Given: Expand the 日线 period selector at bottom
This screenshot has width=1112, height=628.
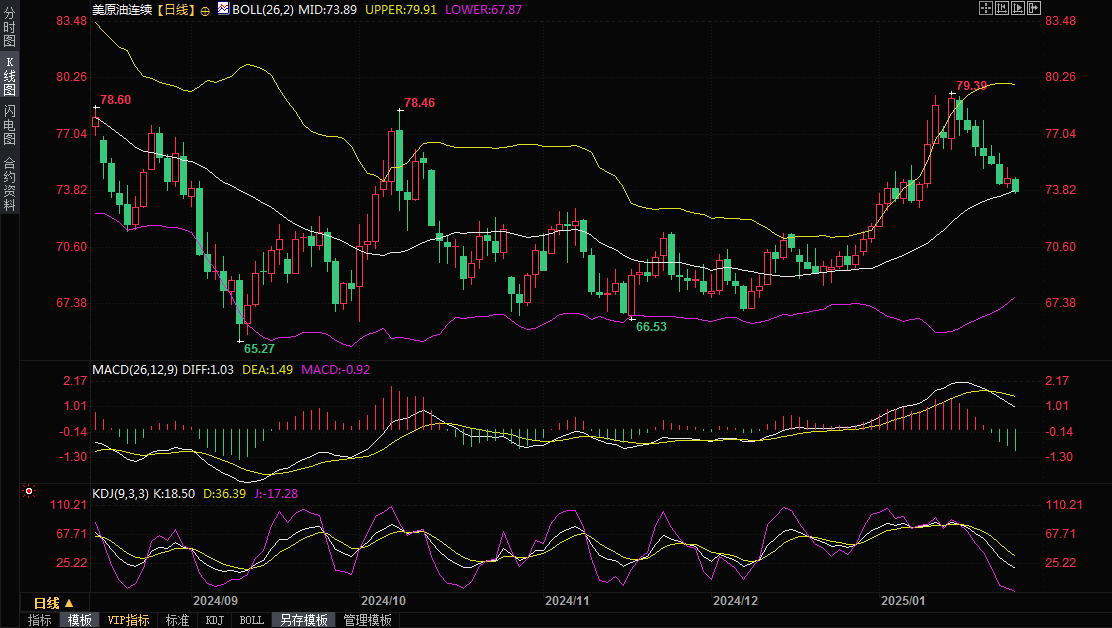Looking at the screenshot, I should pyautogui.click(x=53, y=603).
